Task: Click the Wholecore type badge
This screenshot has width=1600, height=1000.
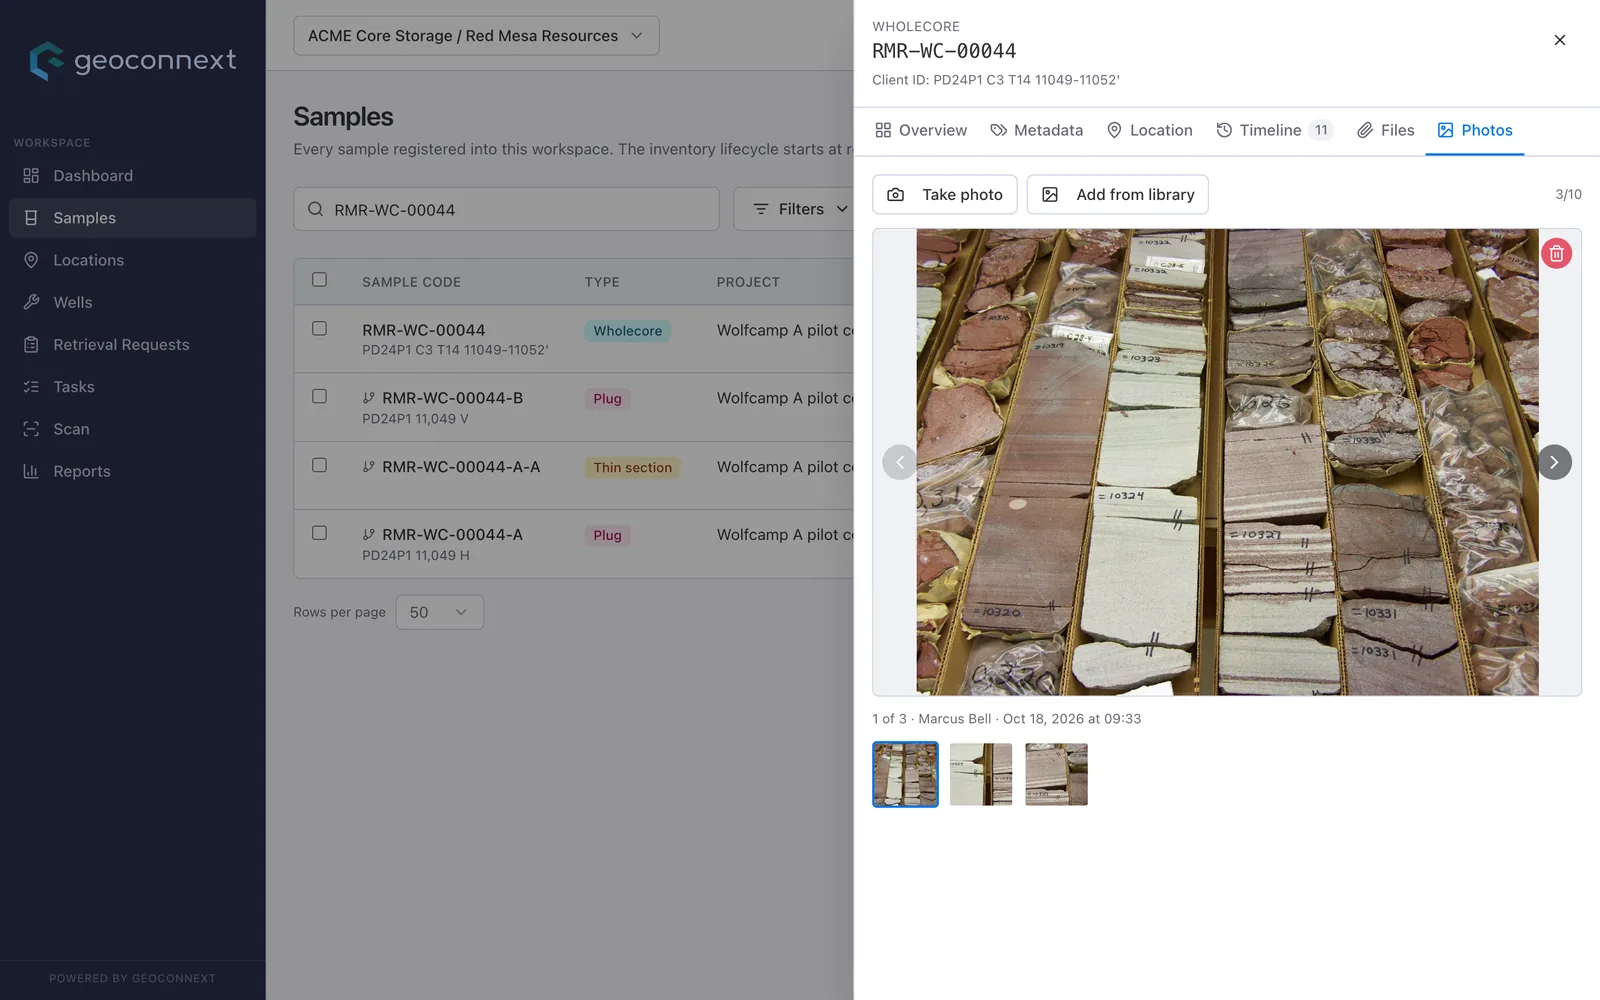Action: coord(628,331)
